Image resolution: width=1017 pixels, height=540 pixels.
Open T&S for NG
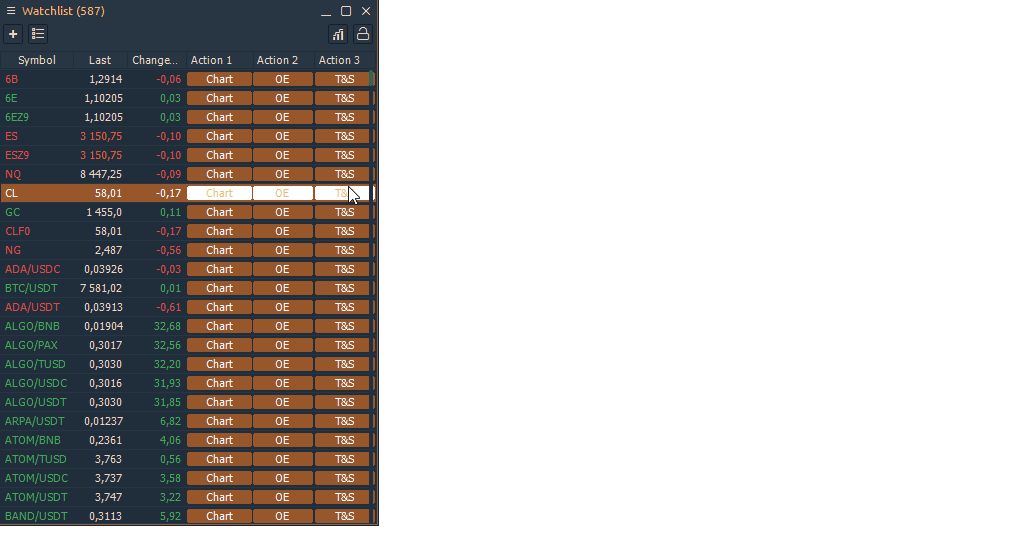click(342, 250)
